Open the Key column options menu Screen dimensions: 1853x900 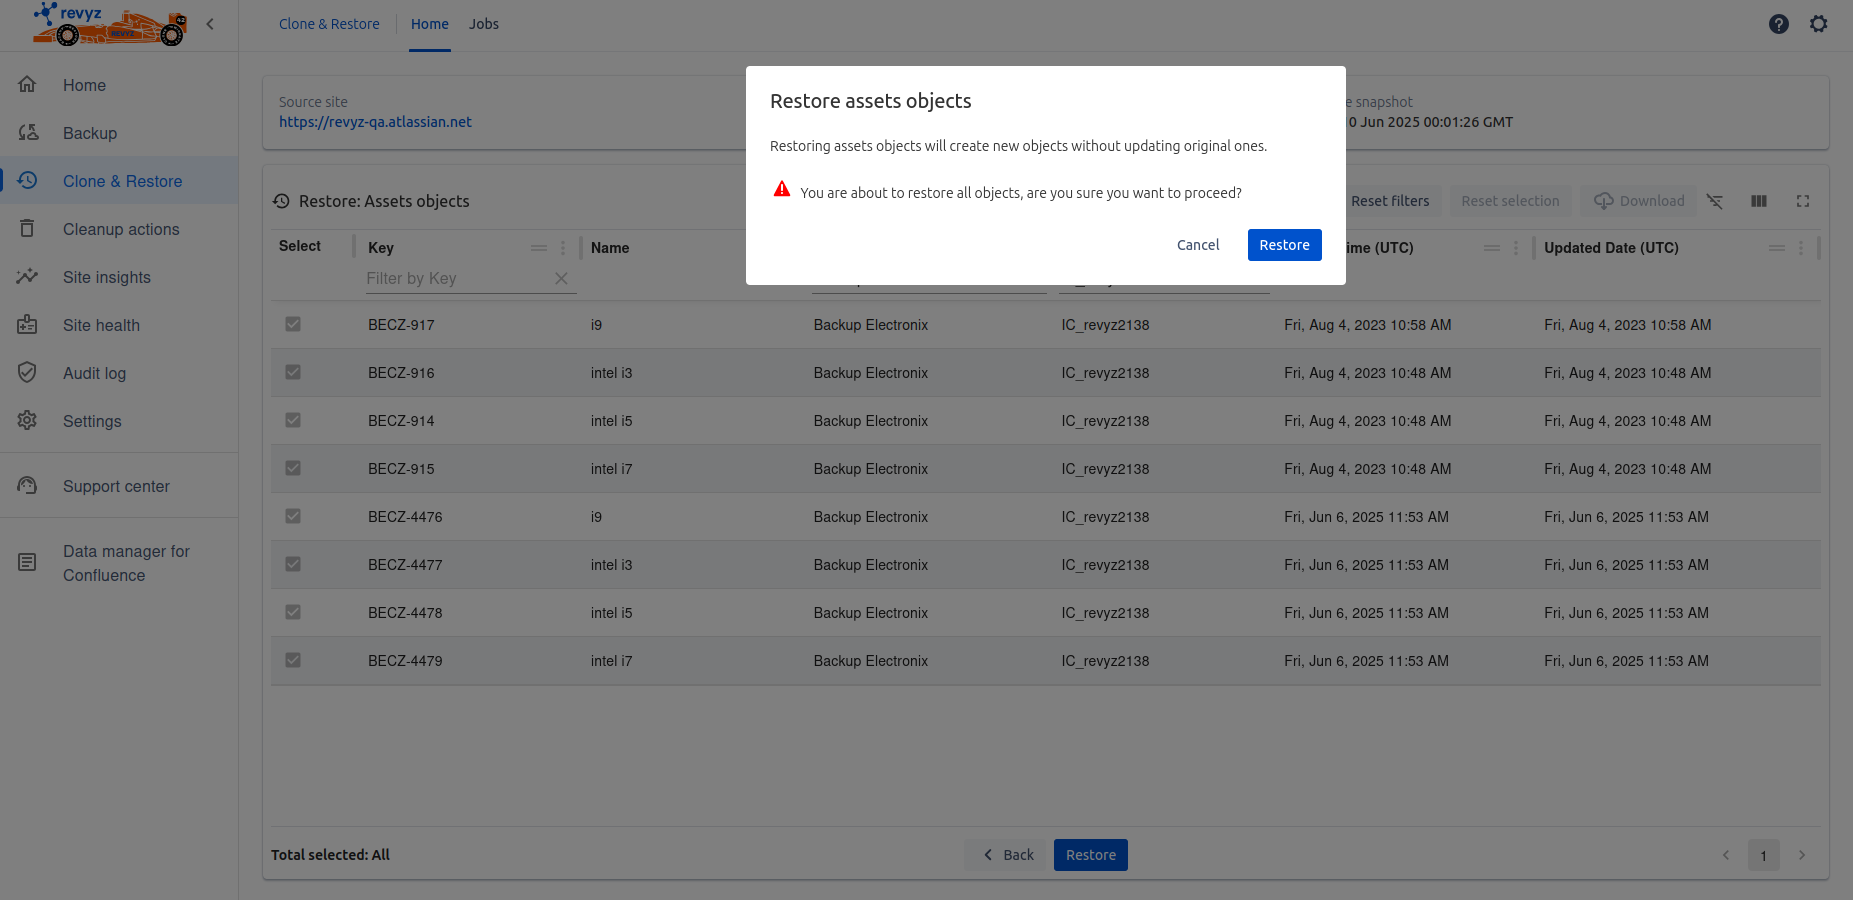pyautogui.click(x=563, y=248)
